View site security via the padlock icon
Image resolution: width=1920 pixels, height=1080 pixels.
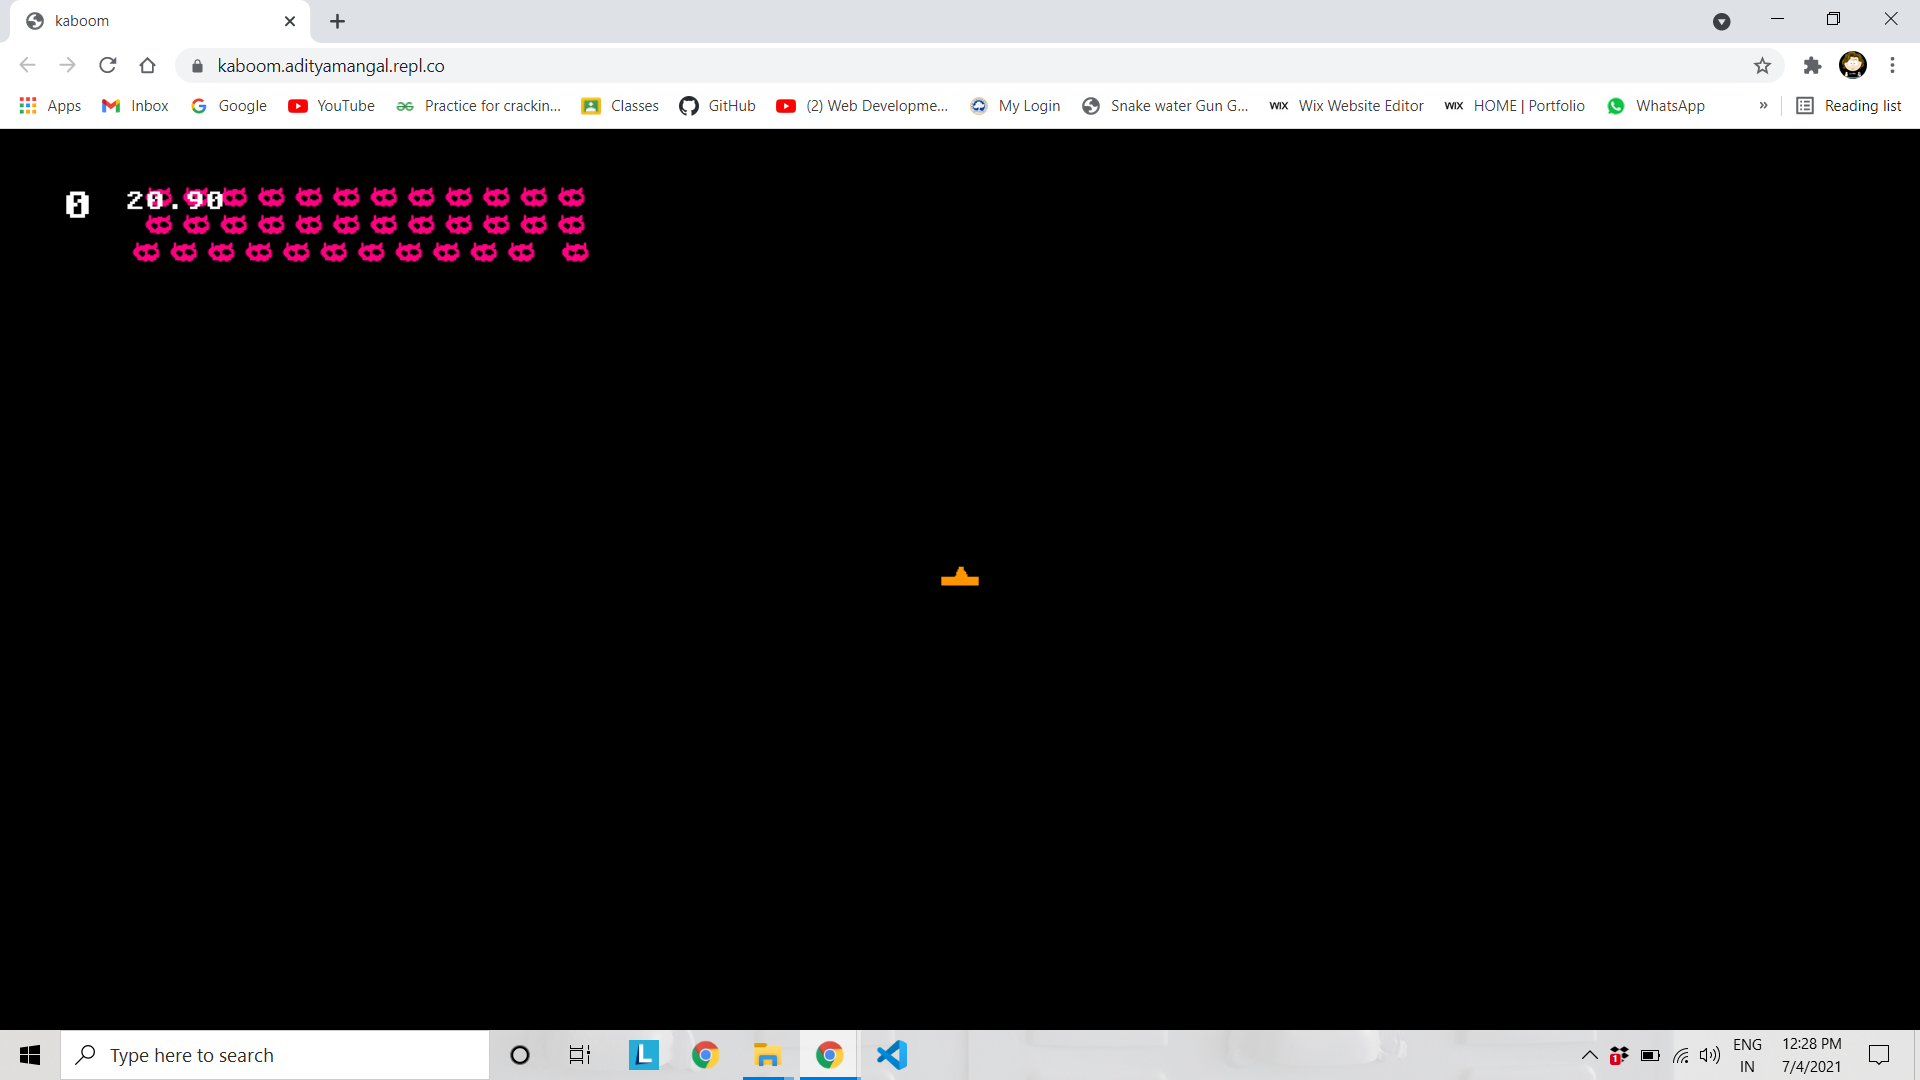point(197,66)
